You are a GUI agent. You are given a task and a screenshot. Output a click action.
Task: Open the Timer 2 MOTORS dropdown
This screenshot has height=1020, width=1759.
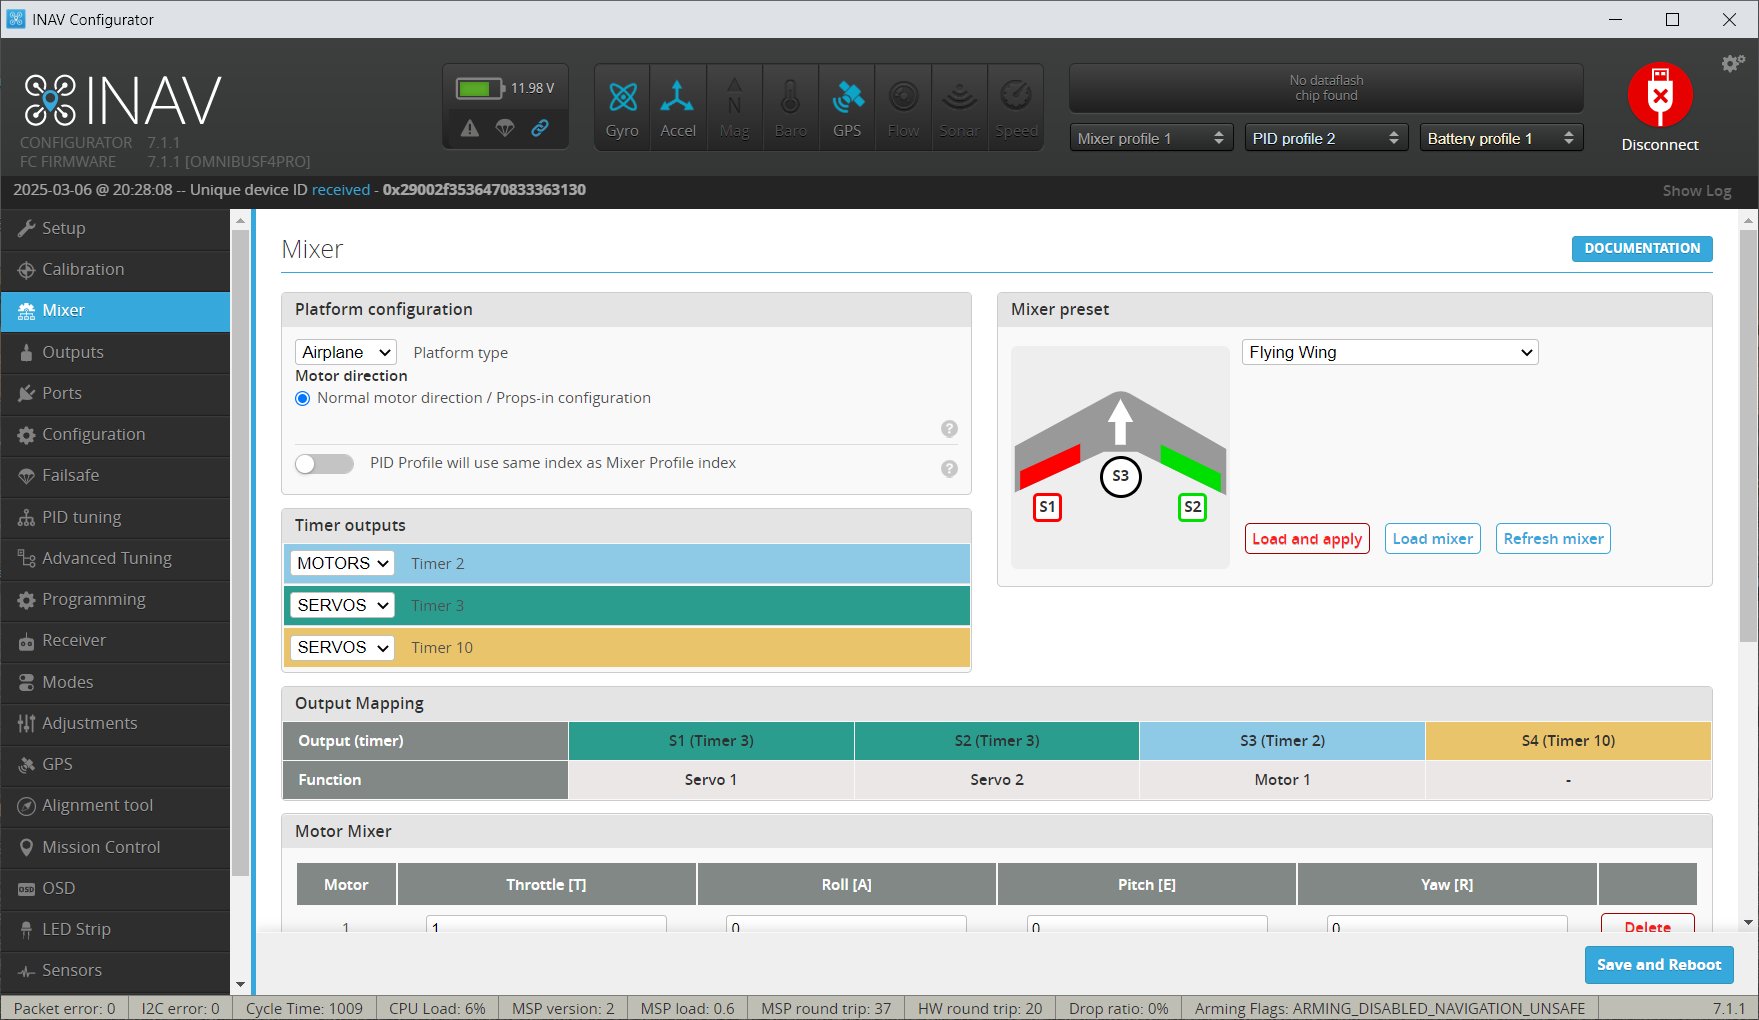(342, 564)
